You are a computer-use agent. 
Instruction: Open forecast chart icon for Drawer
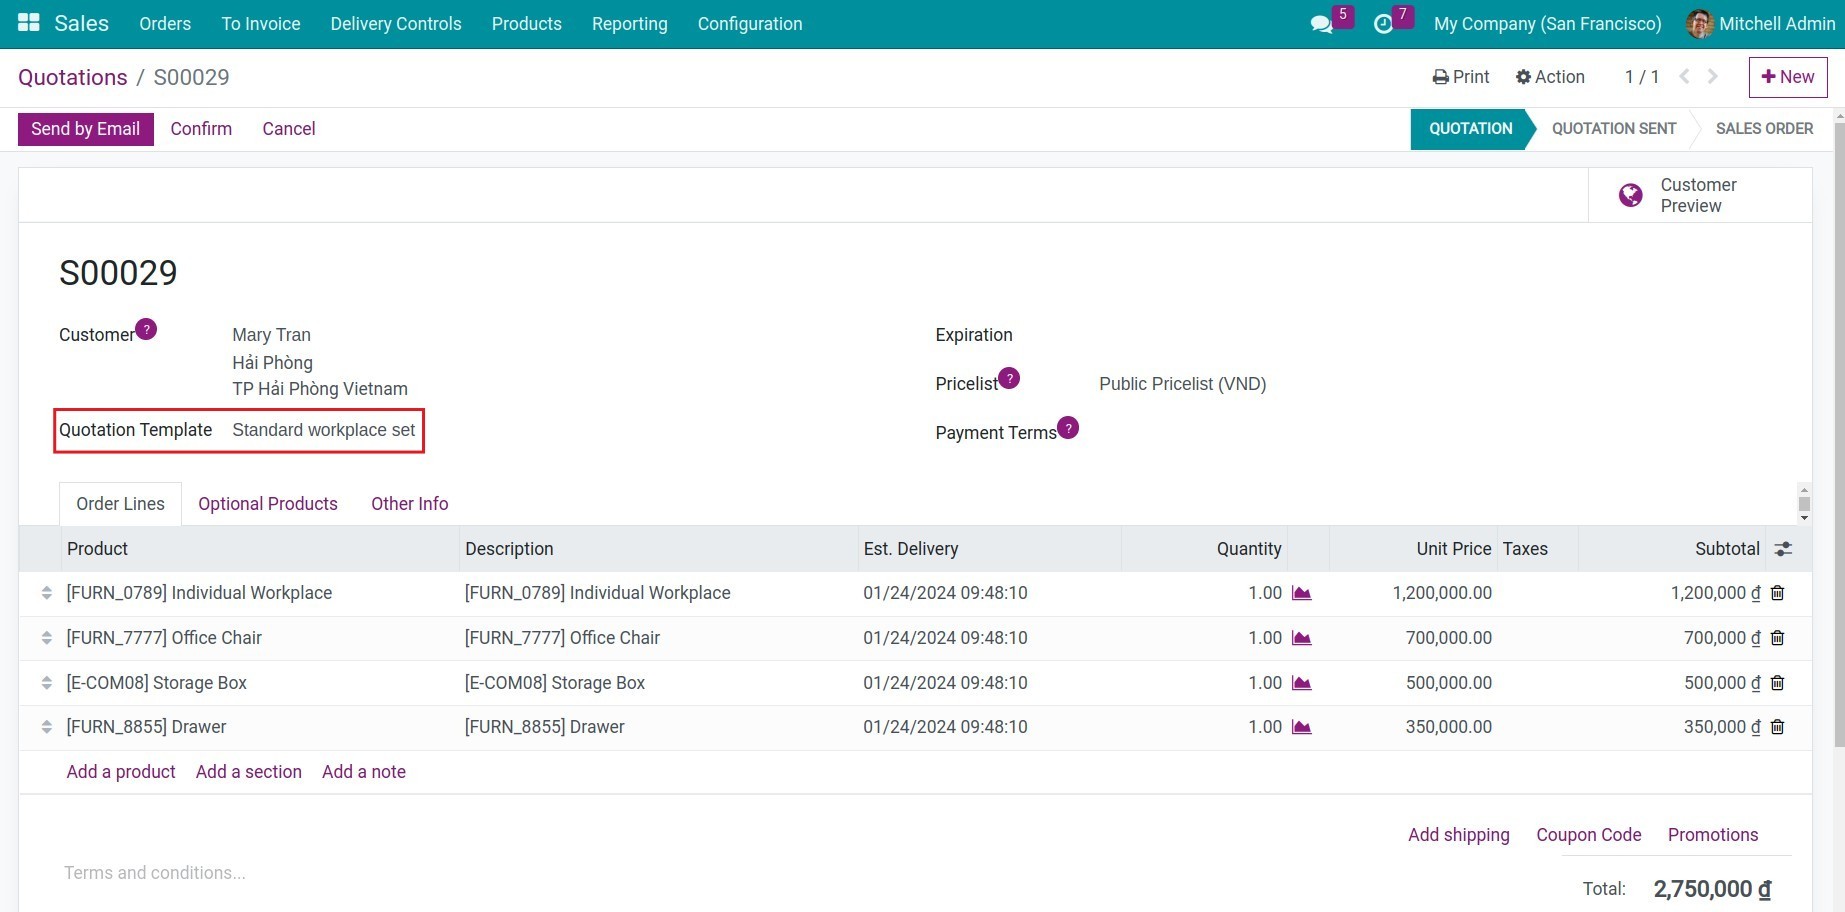coord(1301,727)
